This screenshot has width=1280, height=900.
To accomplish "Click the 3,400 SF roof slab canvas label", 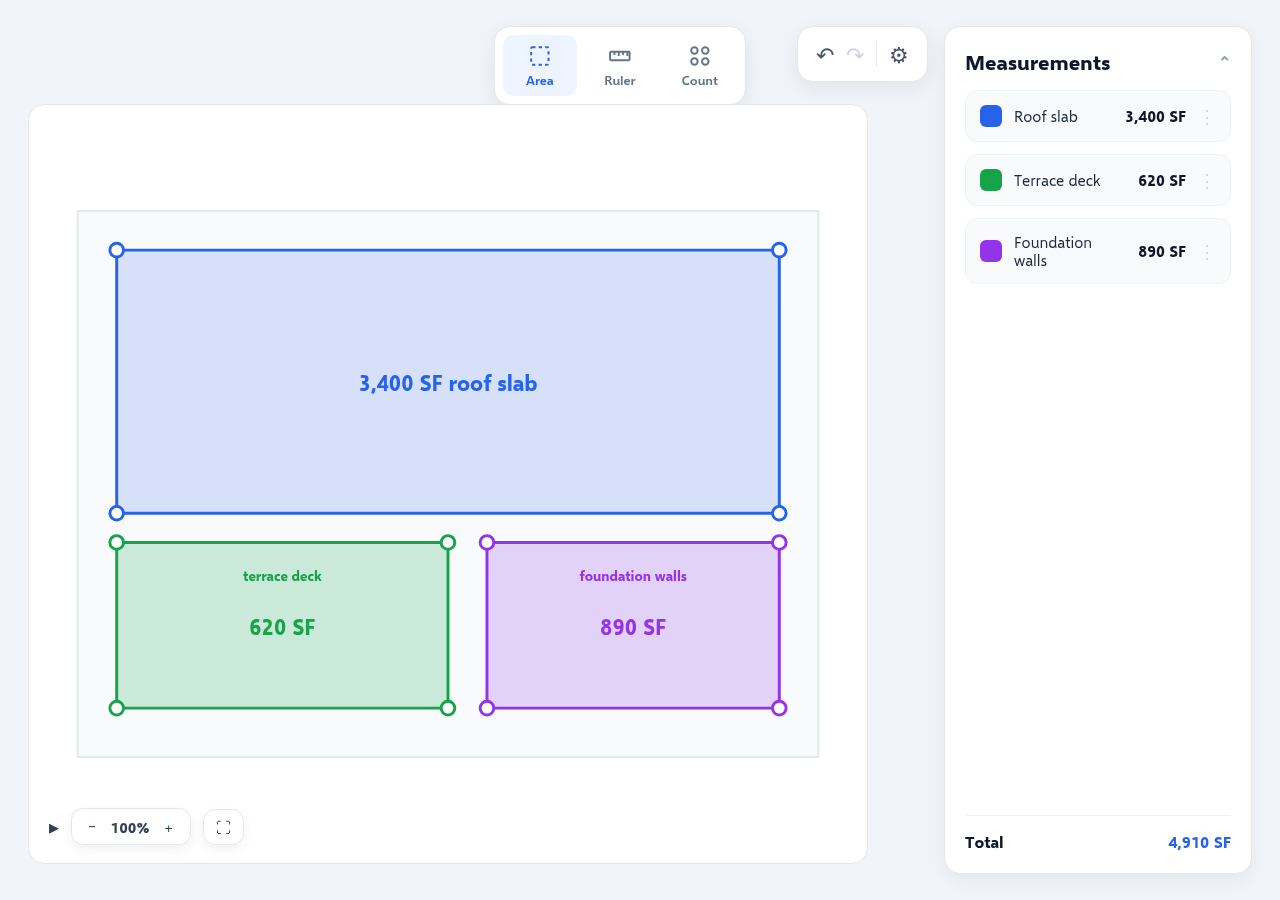I will (x=448, y=383).
